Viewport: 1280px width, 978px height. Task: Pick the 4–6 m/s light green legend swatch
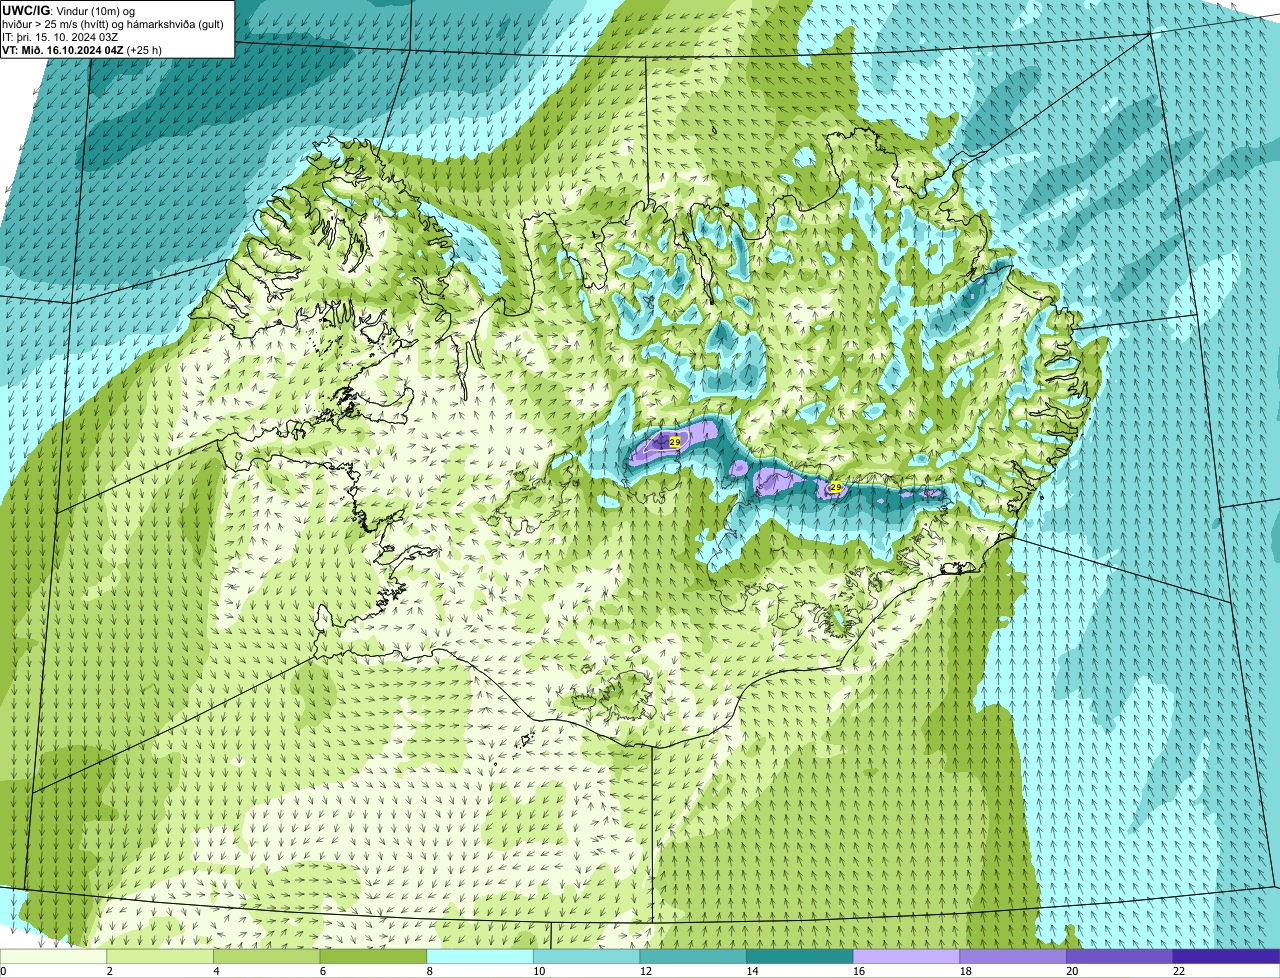coord(266,956)
